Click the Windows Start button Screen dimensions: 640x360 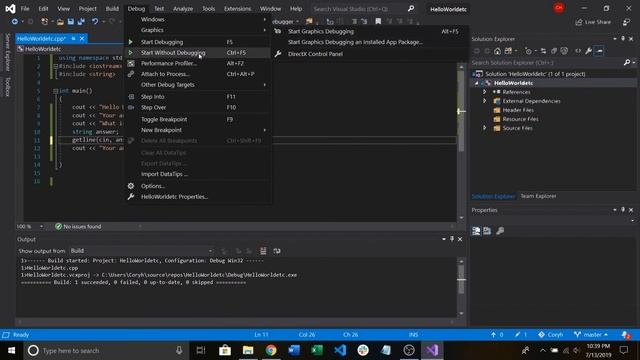tap(11, 350)
